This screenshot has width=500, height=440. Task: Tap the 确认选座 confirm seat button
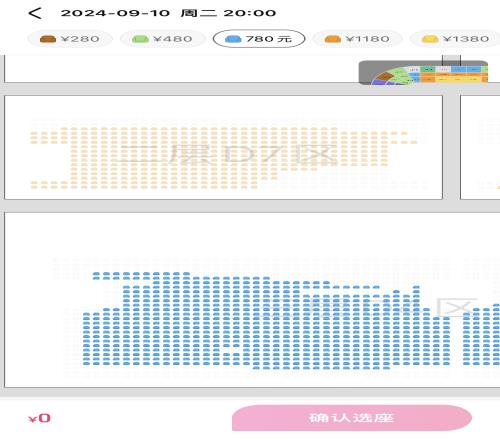(x=352, y=418)
